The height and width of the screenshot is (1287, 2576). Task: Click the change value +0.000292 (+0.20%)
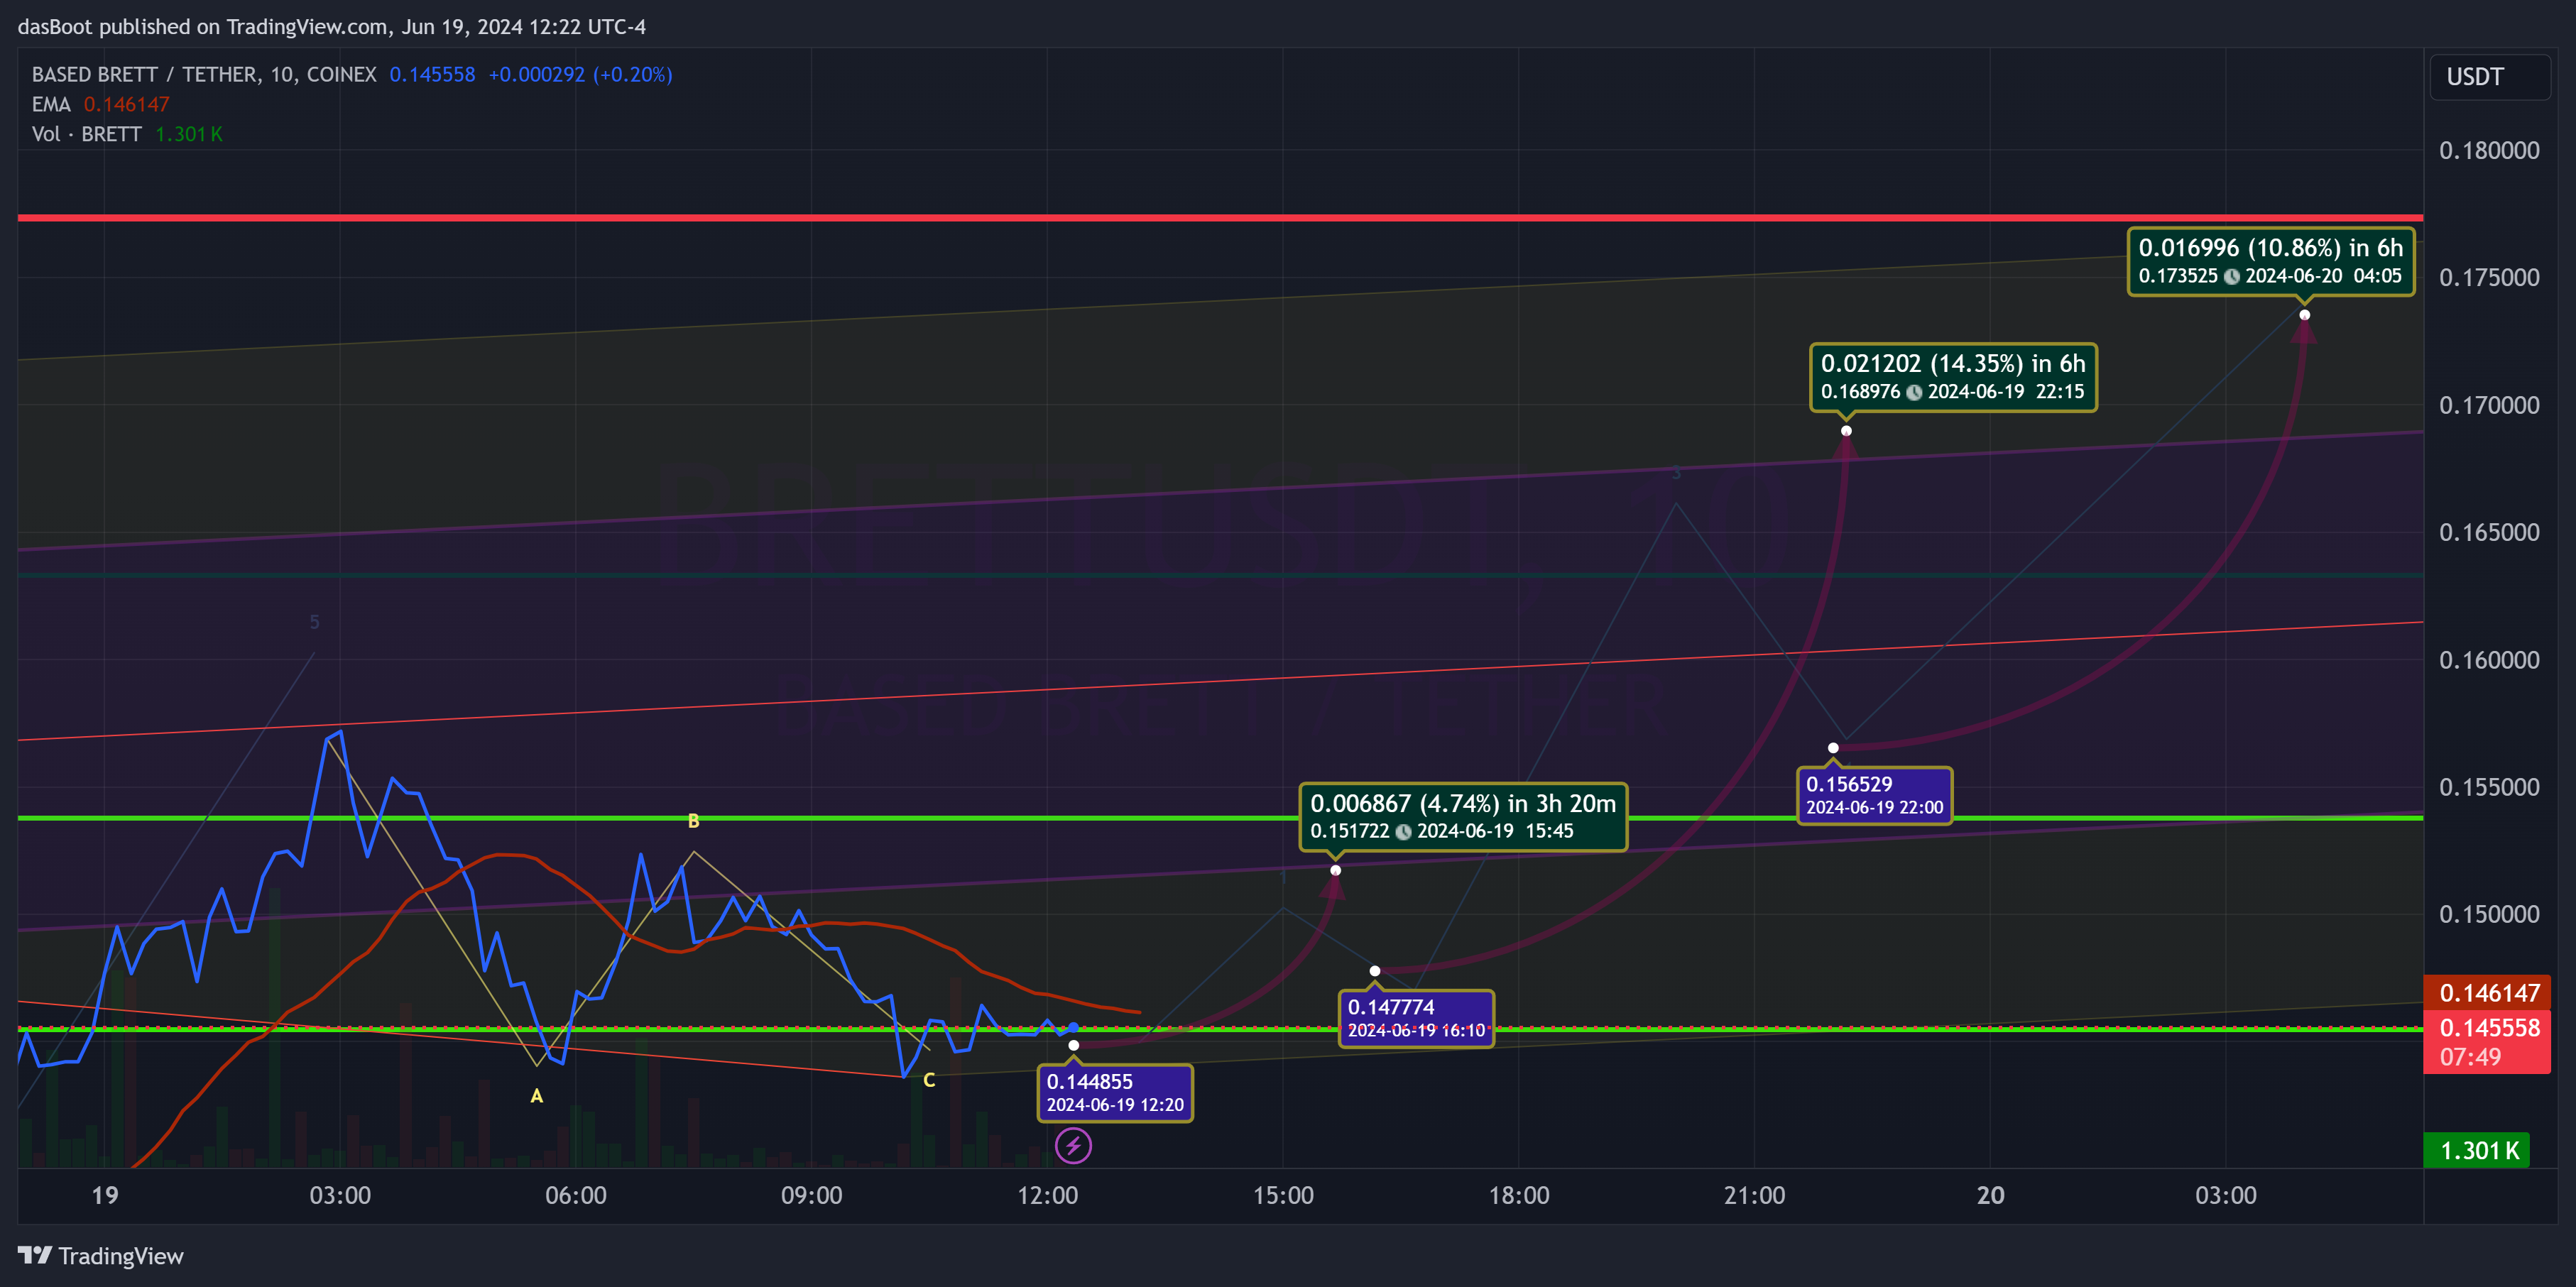click(x=580, y=75)
